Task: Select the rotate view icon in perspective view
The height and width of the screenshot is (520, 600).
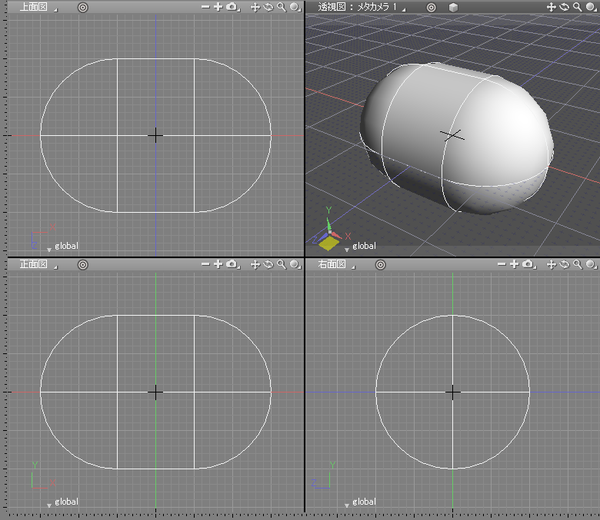Action: (564, 7)
